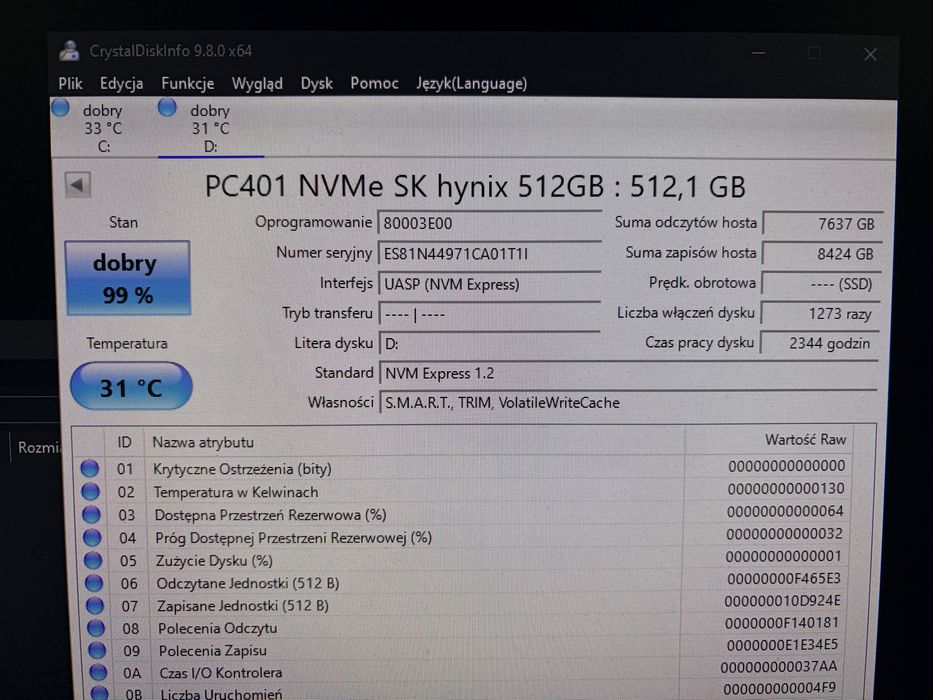
Task: Click raw value 00000000F465E3
Action: click(x=784, y=579)
